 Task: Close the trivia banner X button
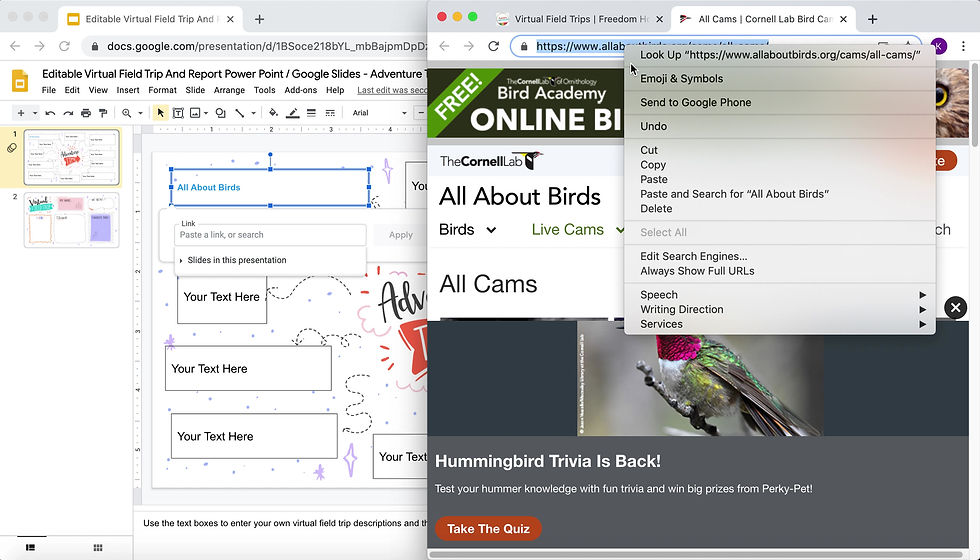pos(955,308)
